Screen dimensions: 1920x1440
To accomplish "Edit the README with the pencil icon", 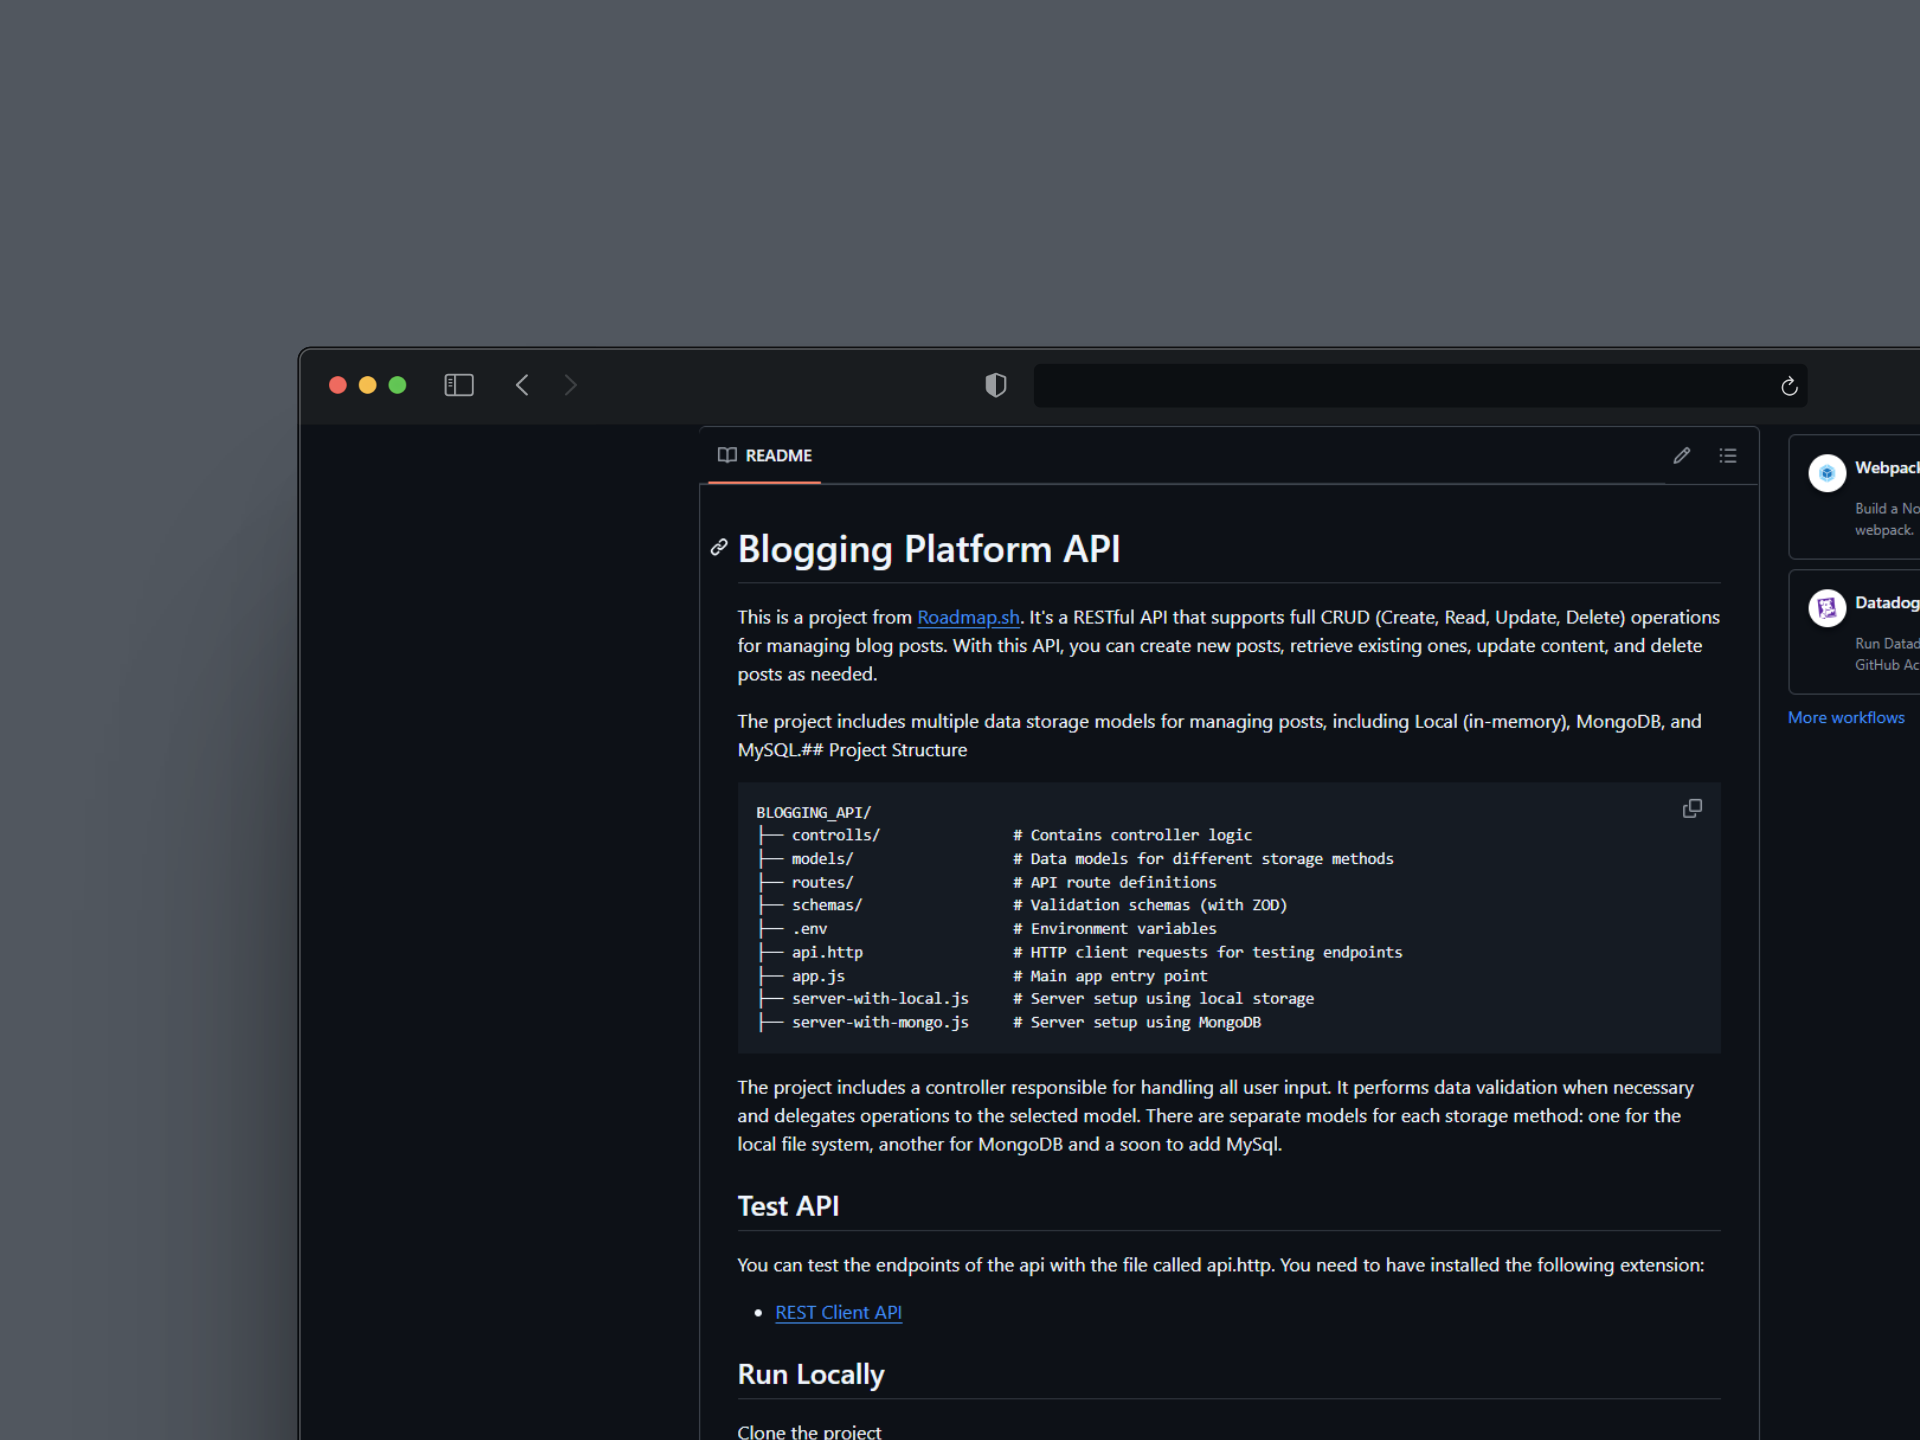I will [1682, 456].
